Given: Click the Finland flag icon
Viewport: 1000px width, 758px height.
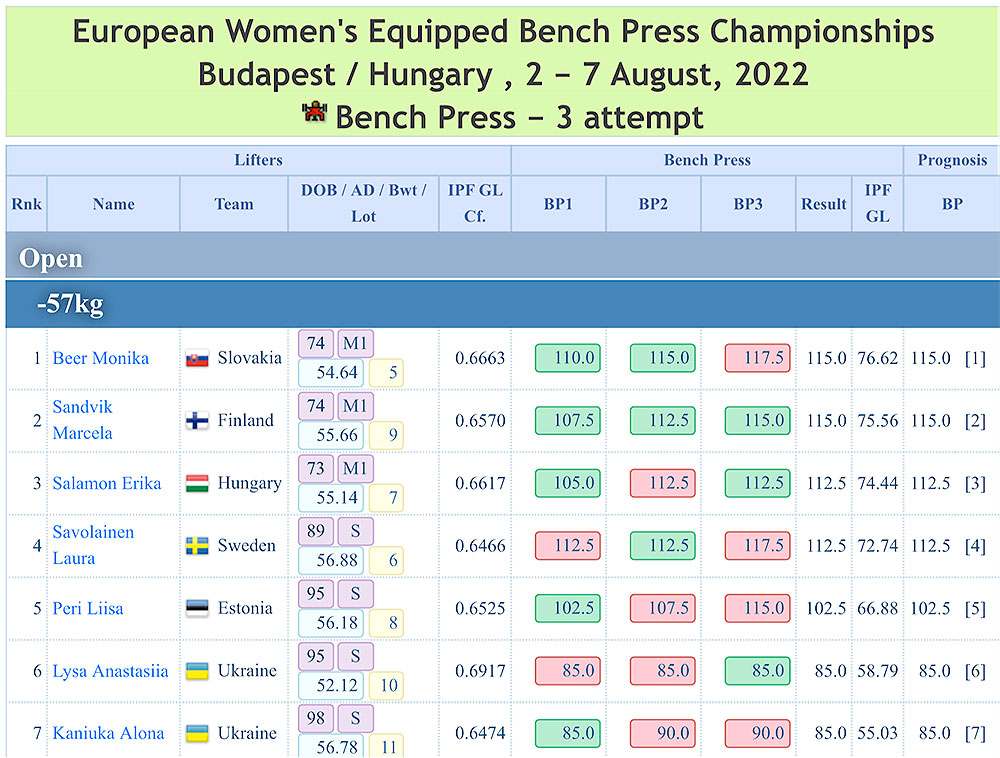Looking at the screenshot, I should pos(197,421).
